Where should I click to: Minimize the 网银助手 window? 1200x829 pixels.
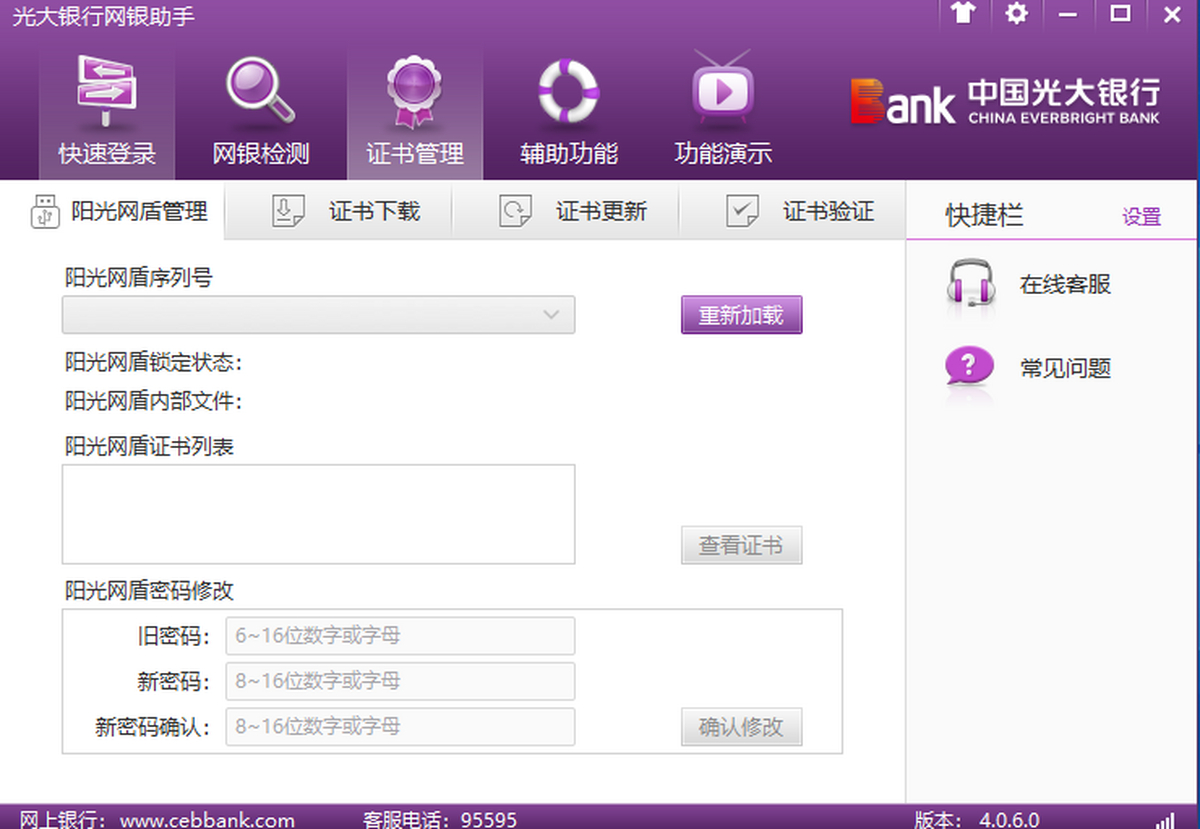pos(1069,14)
